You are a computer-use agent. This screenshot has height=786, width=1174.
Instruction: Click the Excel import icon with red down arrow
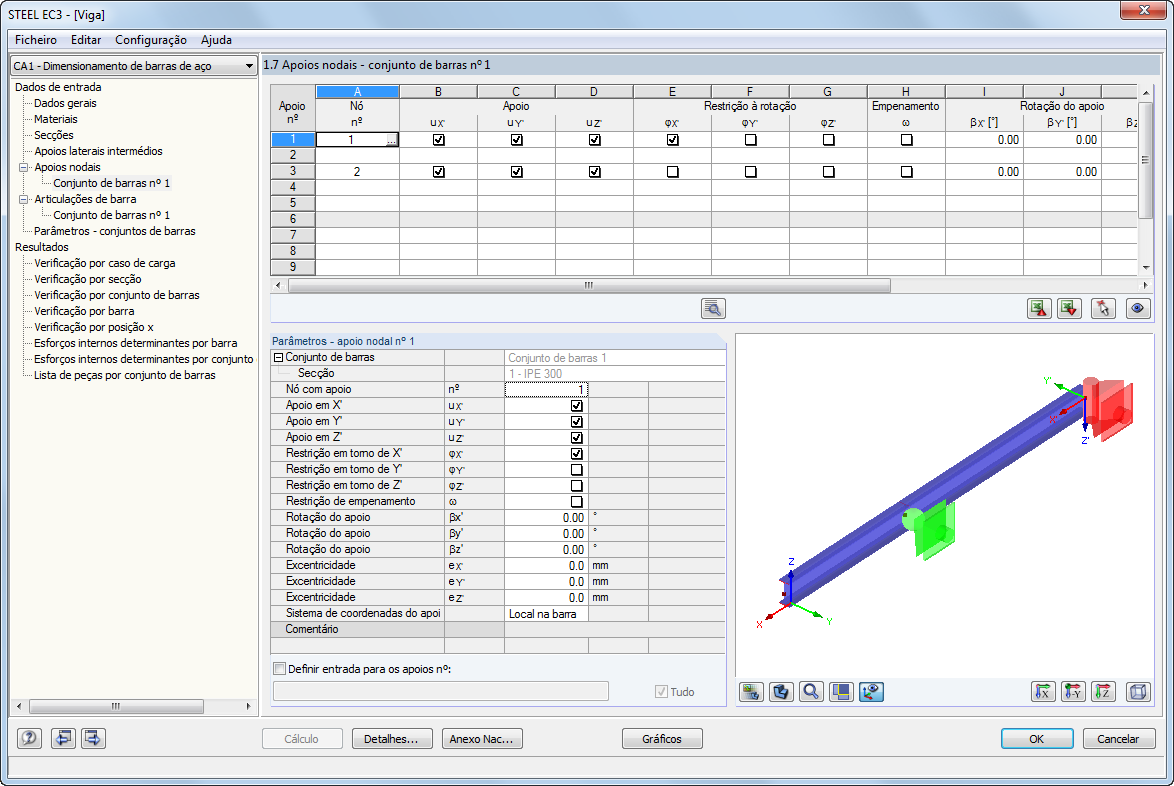tap(1069, 308)
